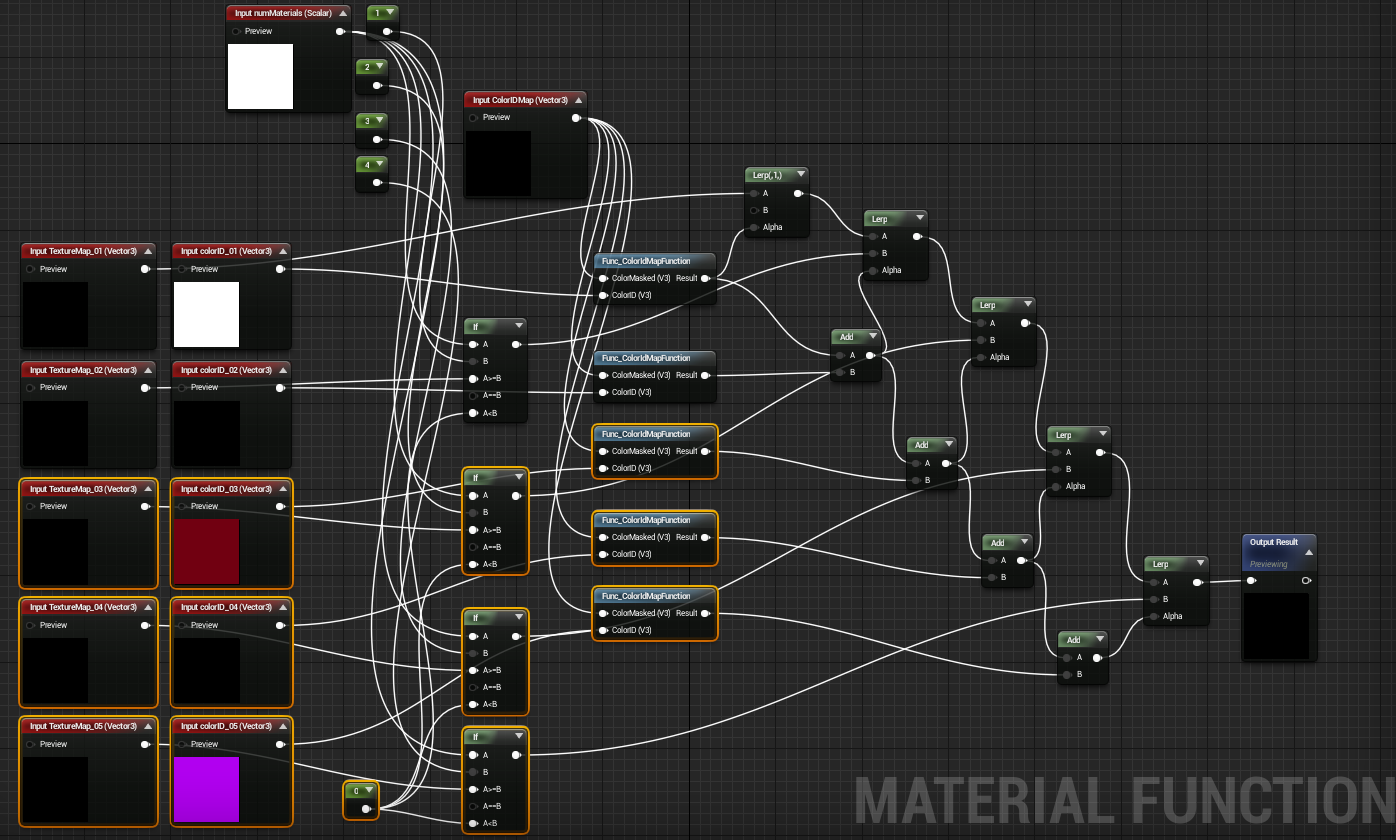Click the colorID_02 output pin
This screenshot has width=1396, height=840.
280,387
